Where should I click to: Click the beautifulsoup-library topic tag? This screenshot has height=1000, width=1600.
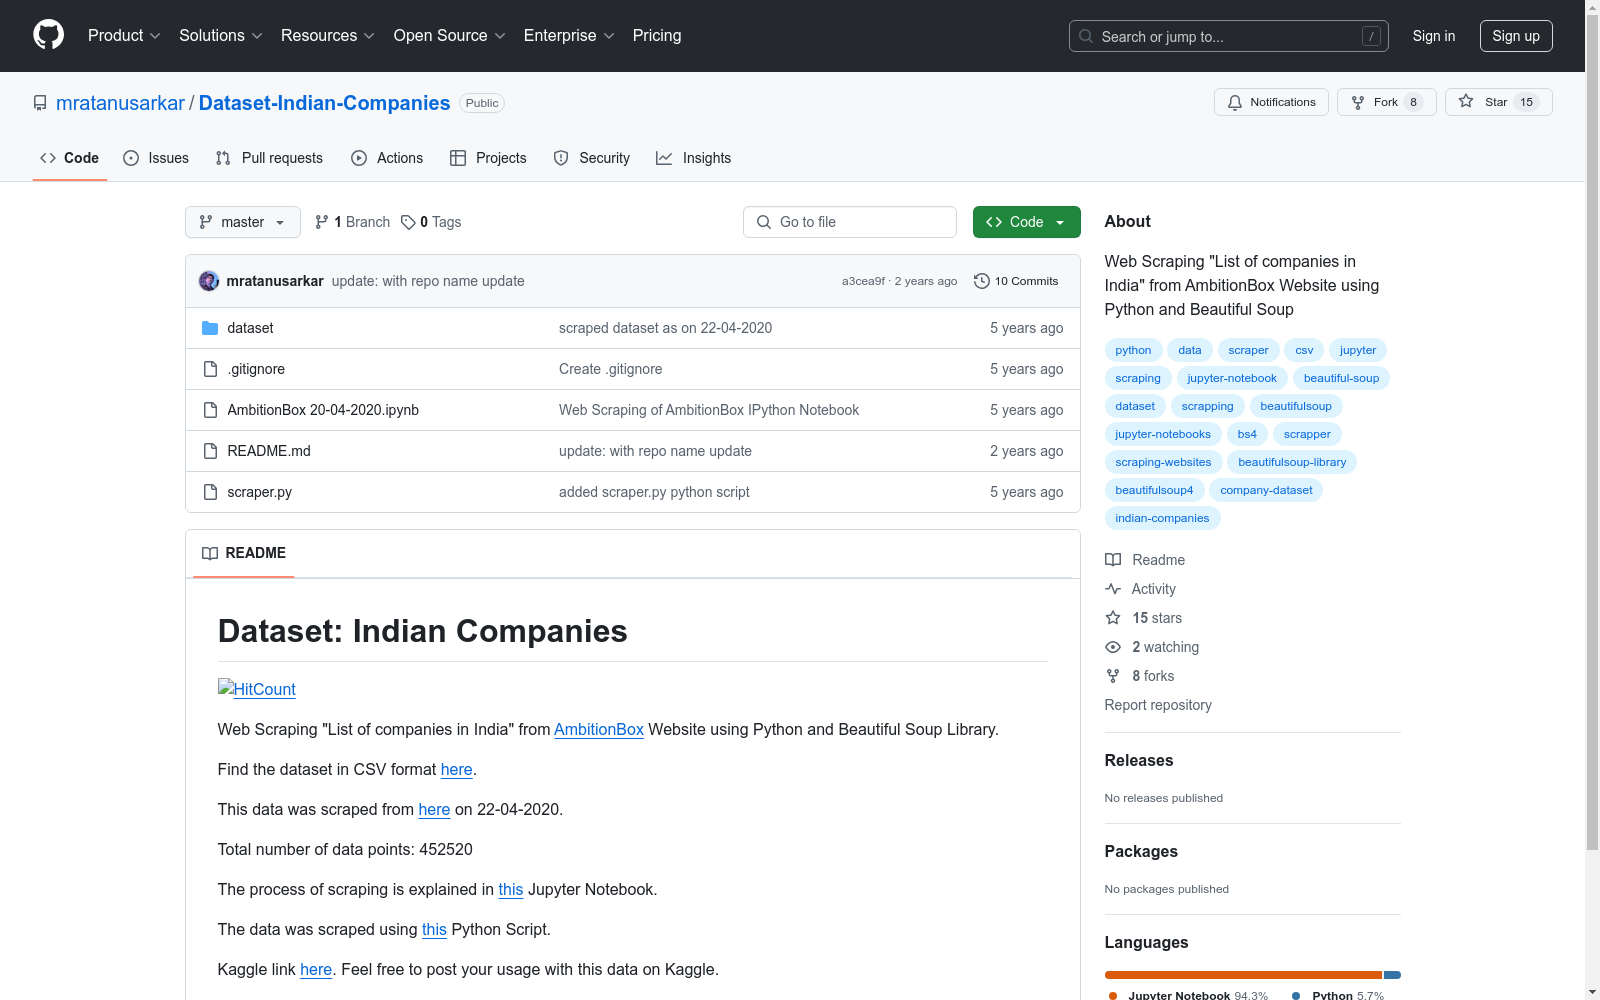point(1292,462)
